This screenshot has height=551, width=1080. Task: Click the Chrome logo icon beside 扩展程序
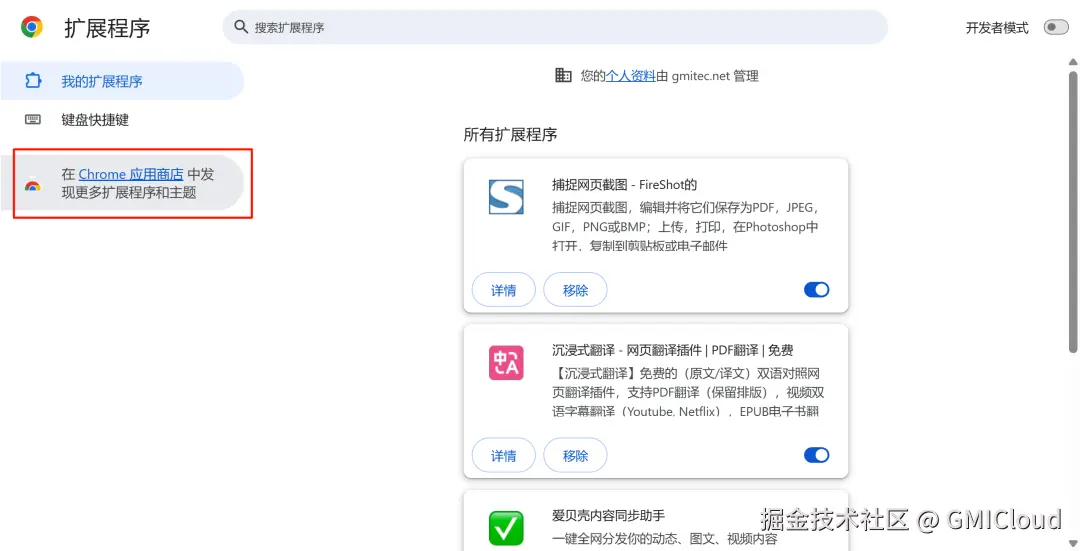[32, 28]
